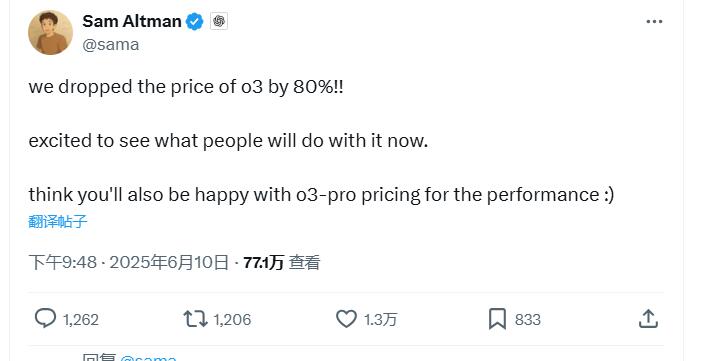The height and width of the screenshot is (361, 701).
Task: Open the three-dot more options menu
Action: (x=654, y=21)
